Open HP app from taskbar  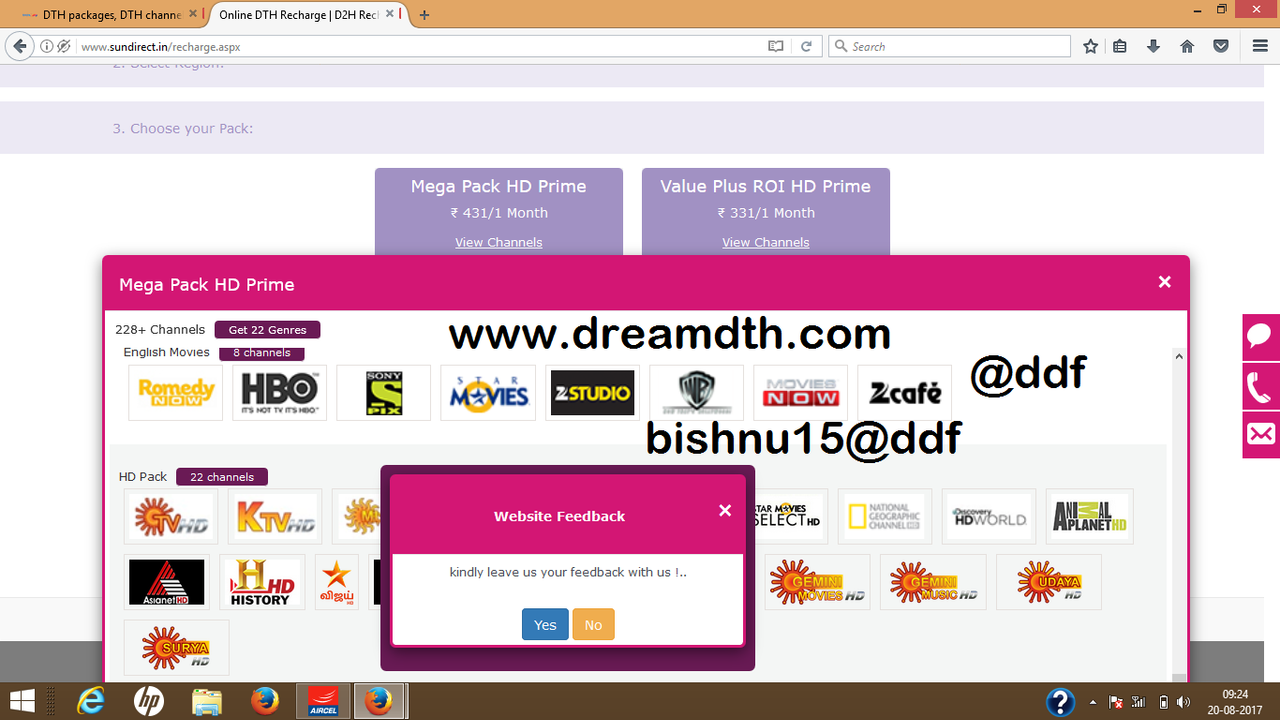point(149,701)
